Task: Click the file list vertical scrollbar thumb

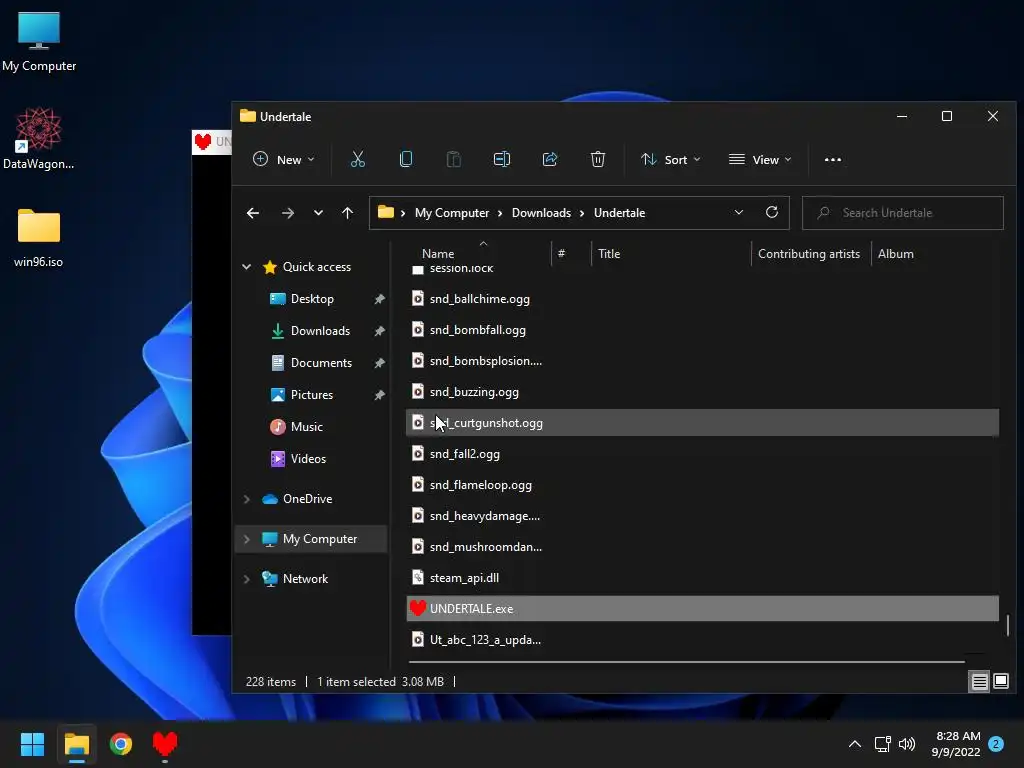Action: point(1008,624)
